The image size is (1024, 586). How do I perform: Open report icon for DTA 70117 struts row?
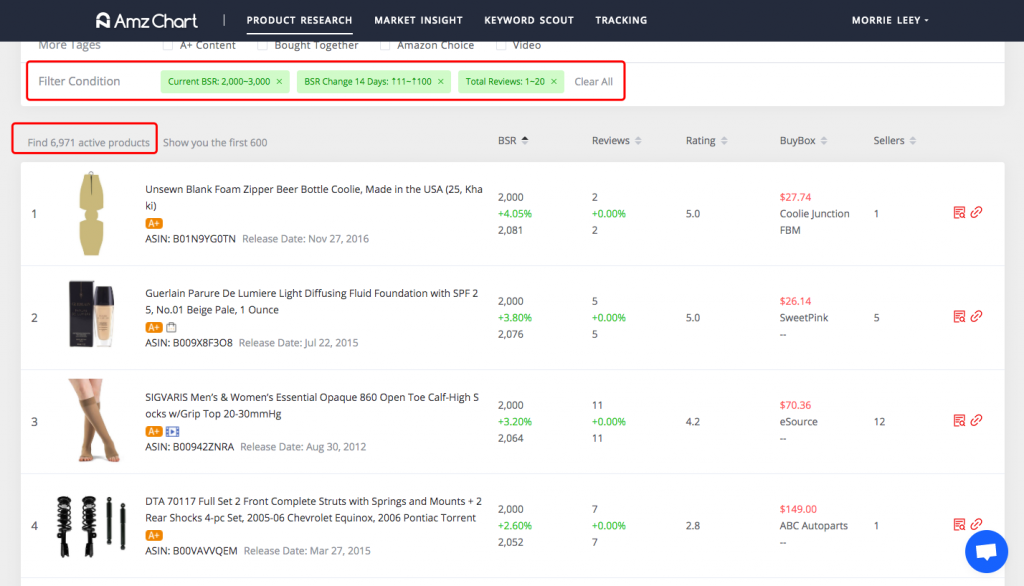(959, 524)
